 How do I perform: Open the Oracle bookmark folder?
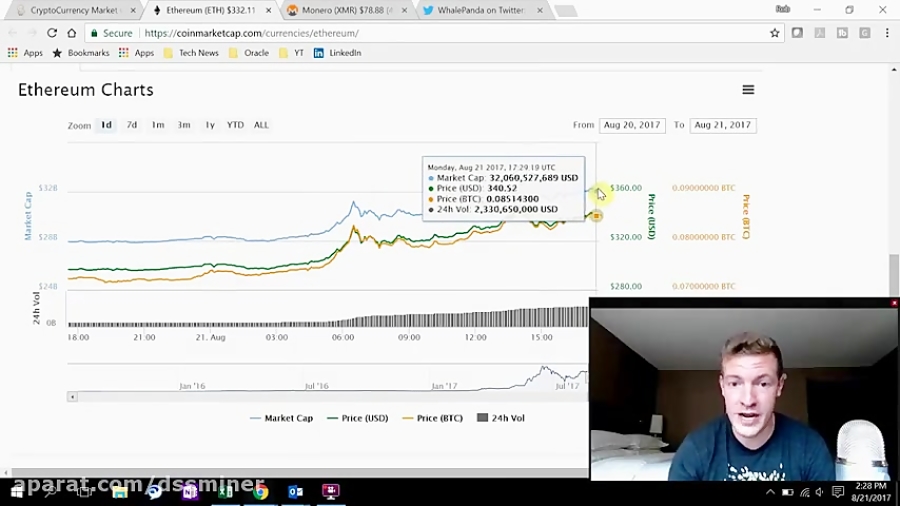click(x=249, y=53)
